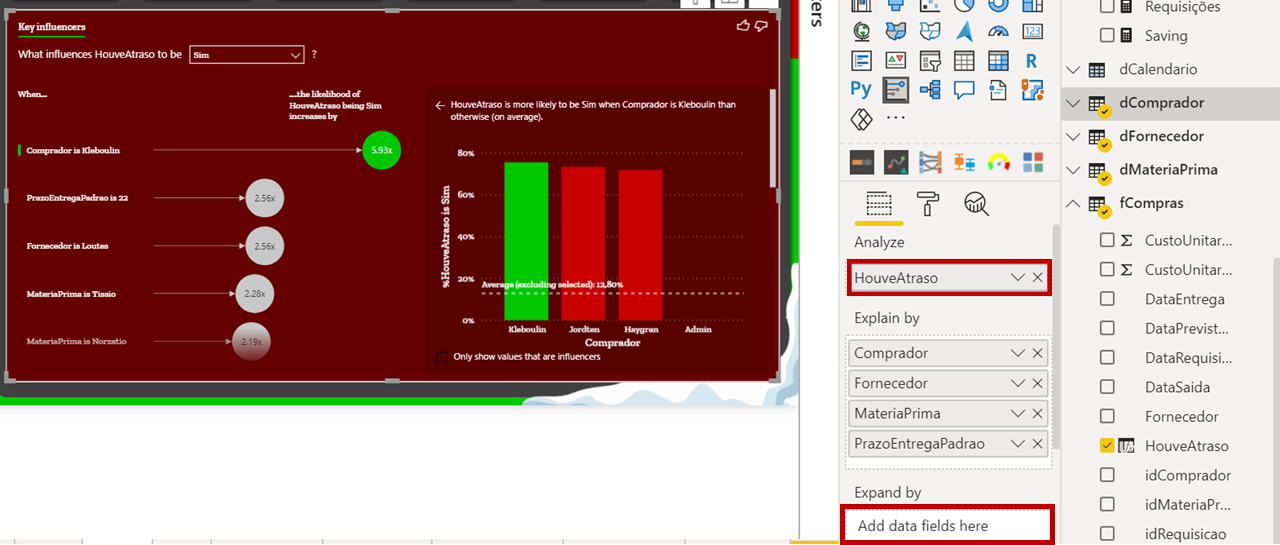
Task: Select the R script visual icon
Action: [1032, 61]
